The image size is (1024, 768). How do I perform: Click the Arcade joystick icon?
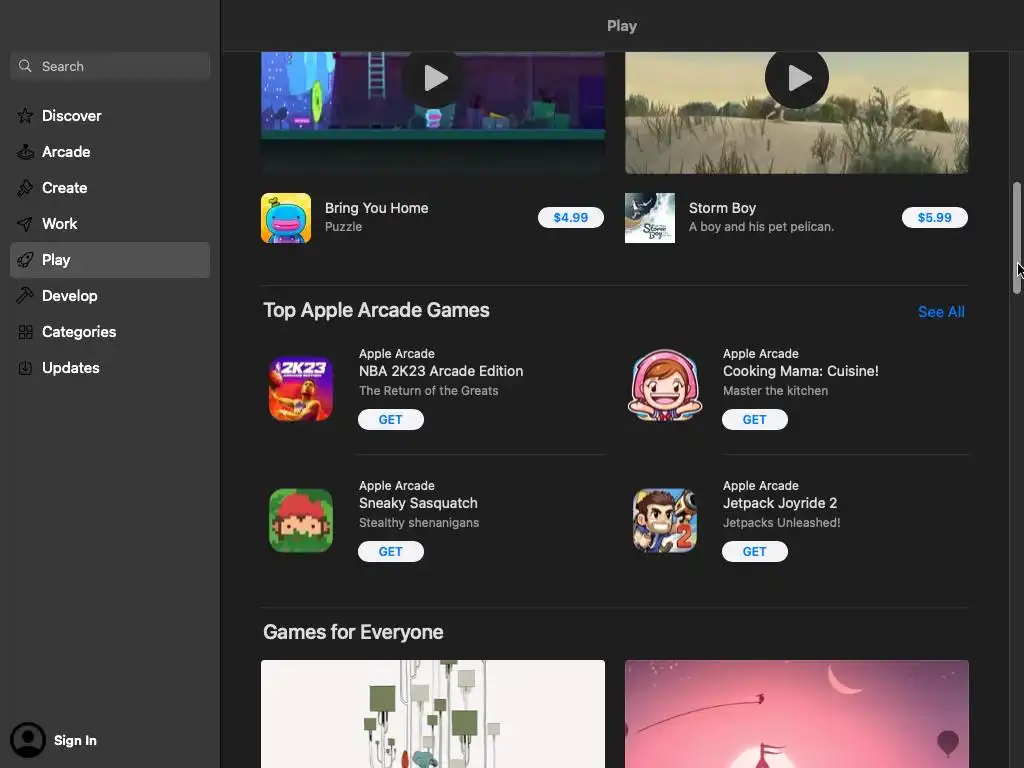click(x=25, y=152)
